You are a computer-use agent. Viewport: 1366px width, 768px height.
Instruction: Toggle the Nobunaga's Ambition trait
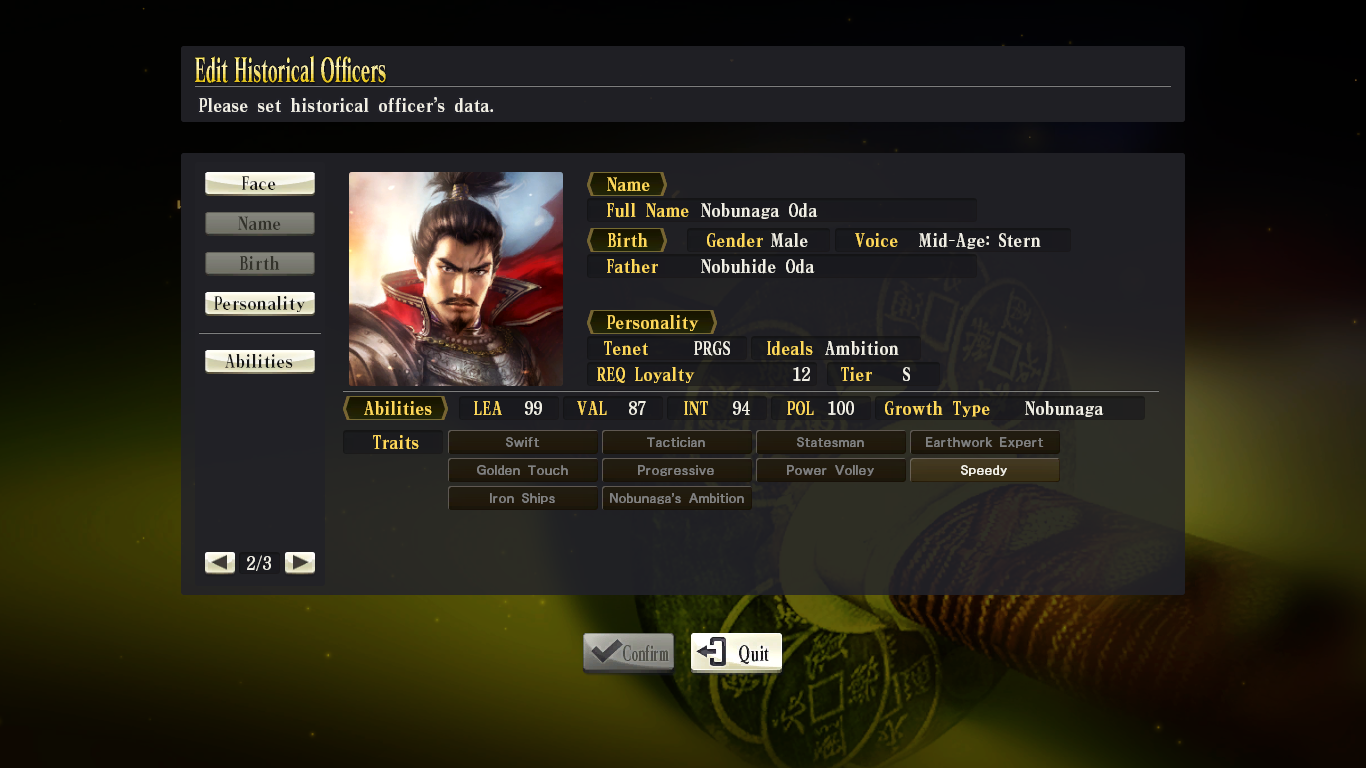[x=677, y=498]
